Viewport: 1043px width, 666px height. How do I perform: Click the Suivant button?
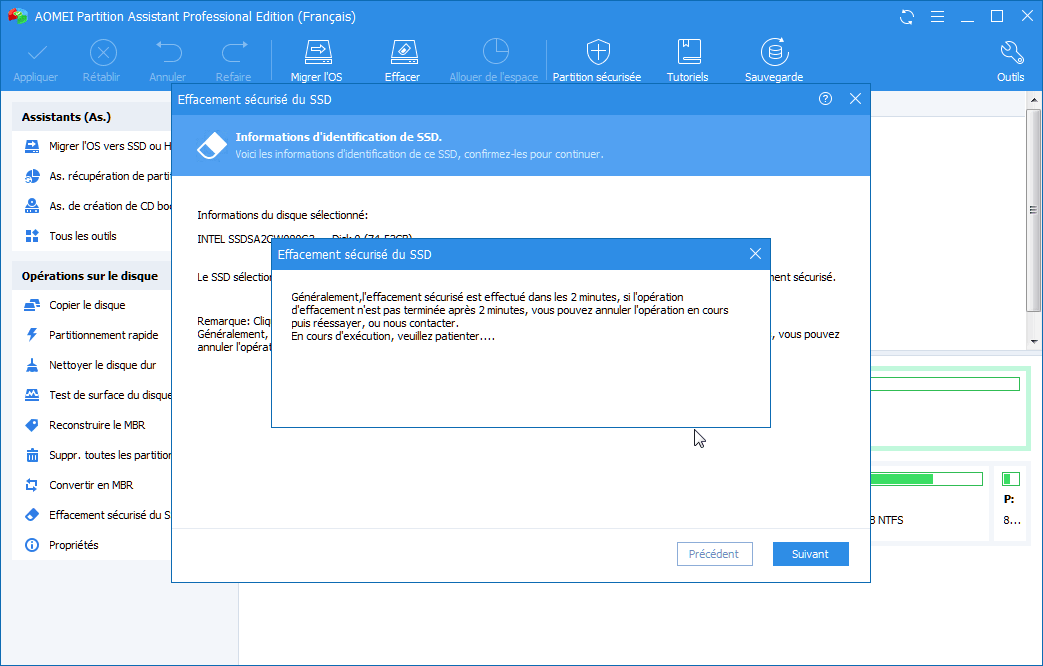[810, 554]
